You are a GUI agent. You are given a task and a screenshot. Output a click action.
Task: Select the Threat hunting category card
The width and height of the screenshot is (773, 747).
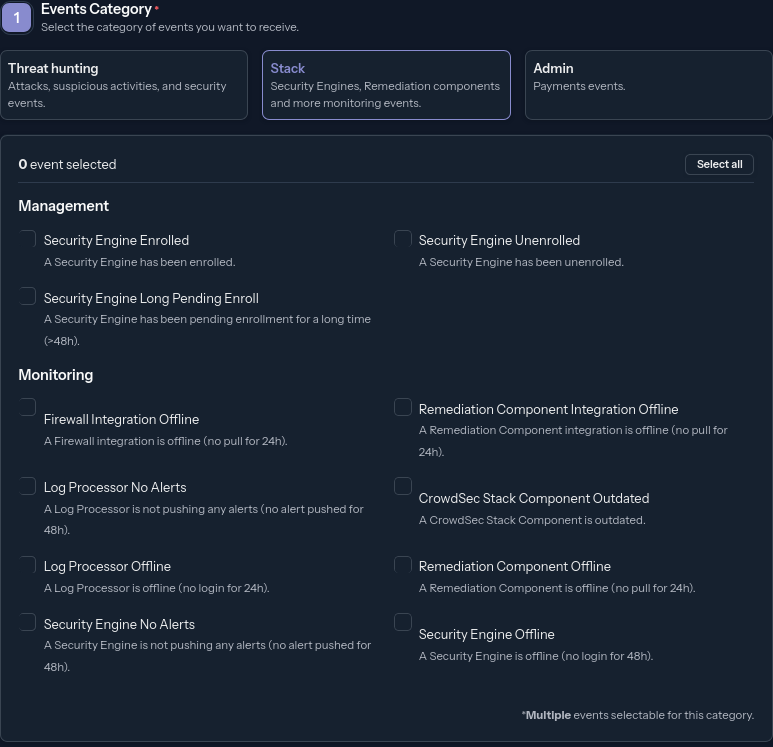[124, 85]
